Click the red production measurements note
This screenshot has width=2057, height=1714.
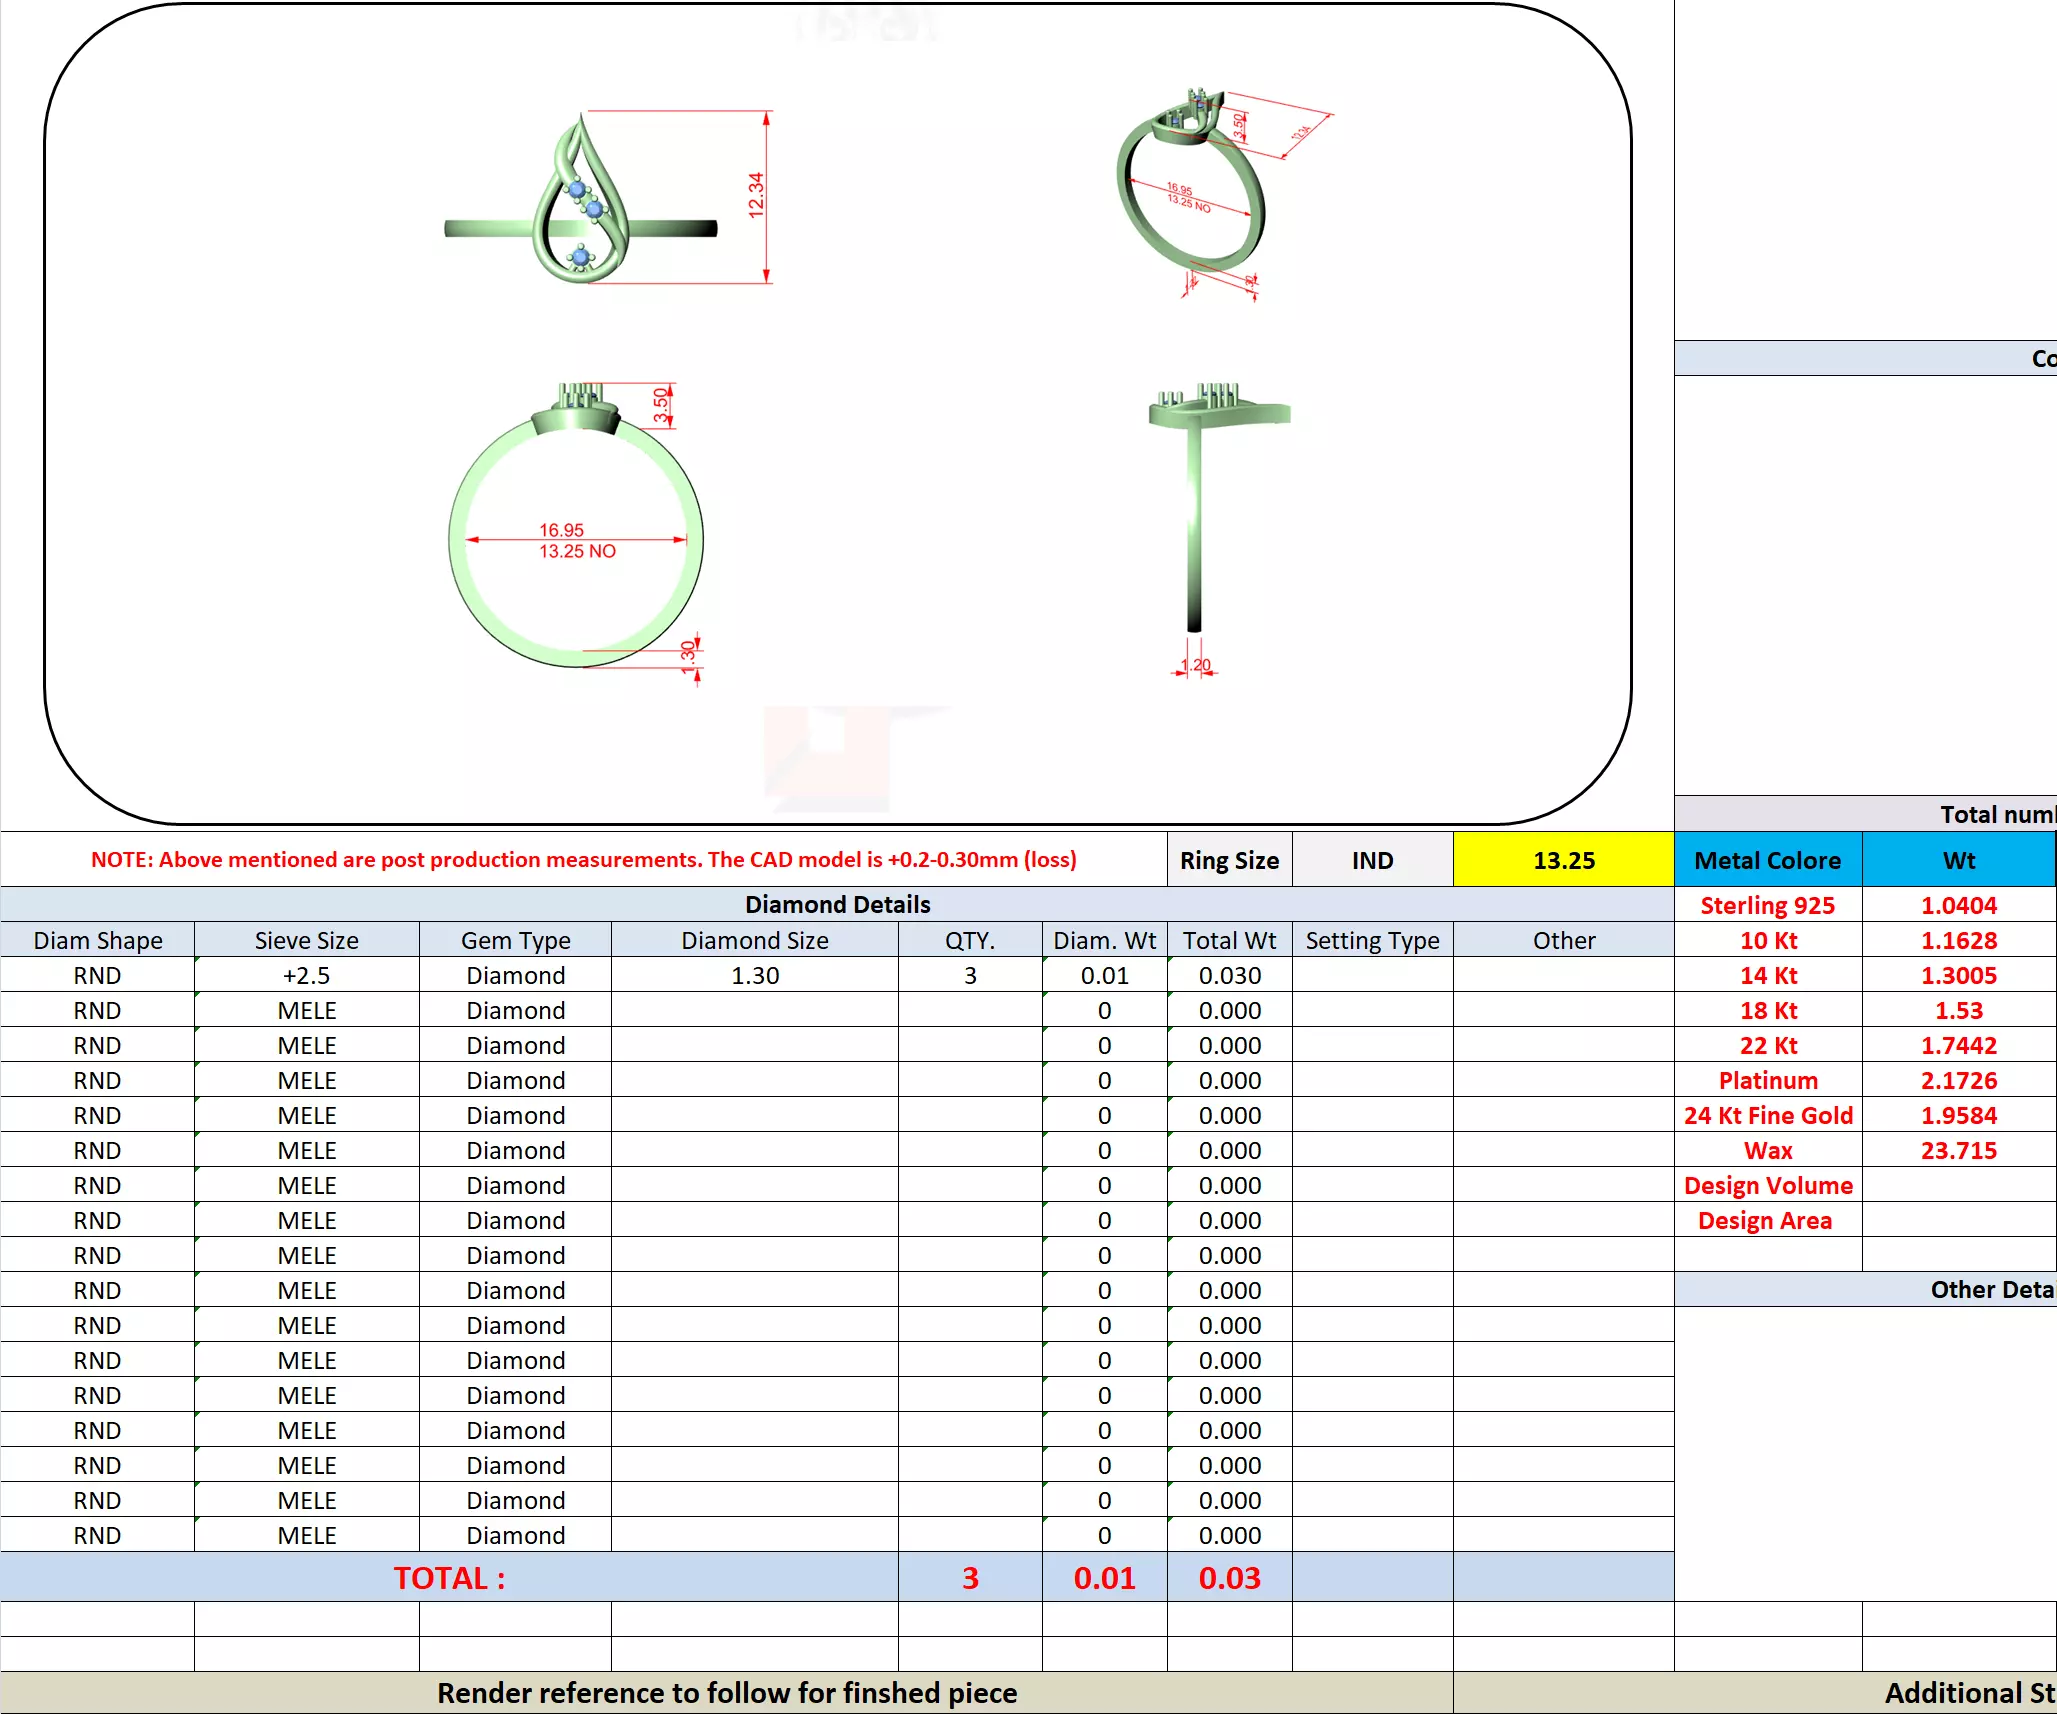click(583, 860)
